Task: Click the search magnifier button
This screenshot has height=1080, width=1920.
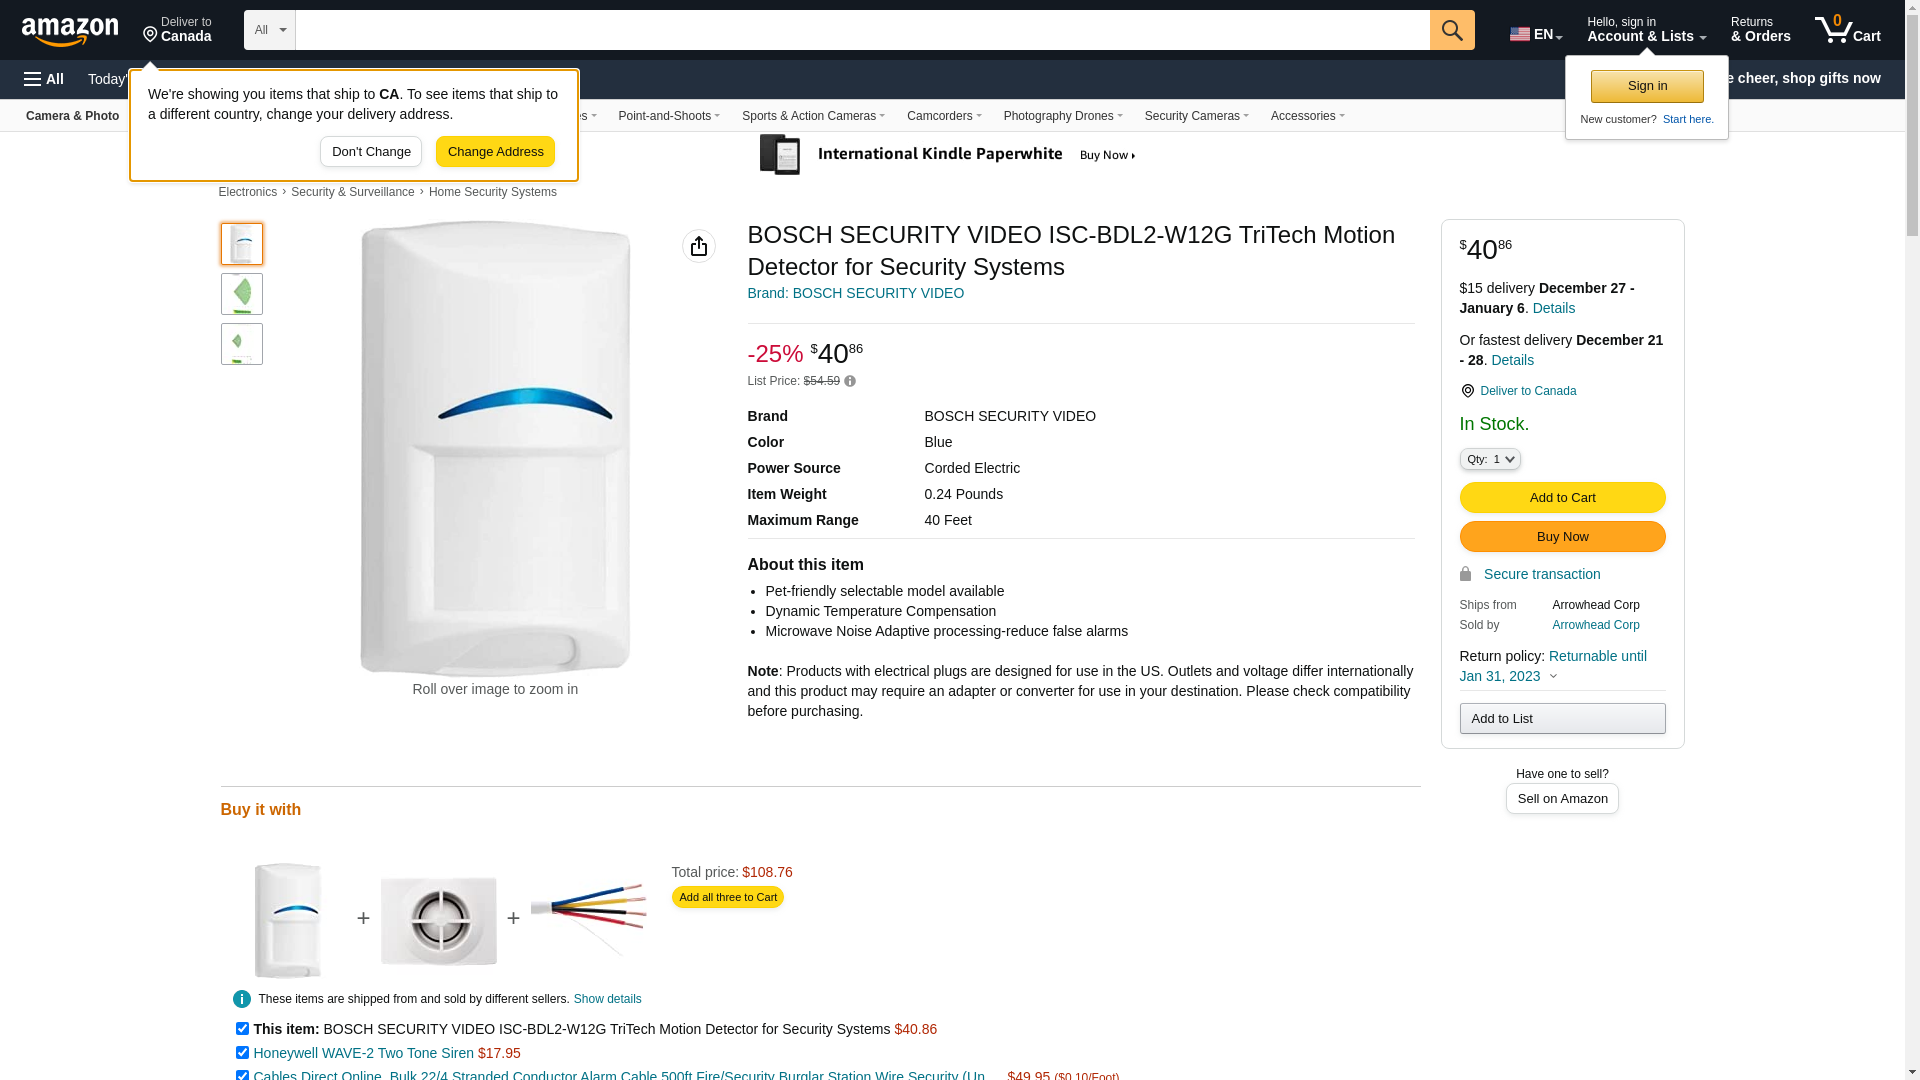Action: coord(1452,30)
